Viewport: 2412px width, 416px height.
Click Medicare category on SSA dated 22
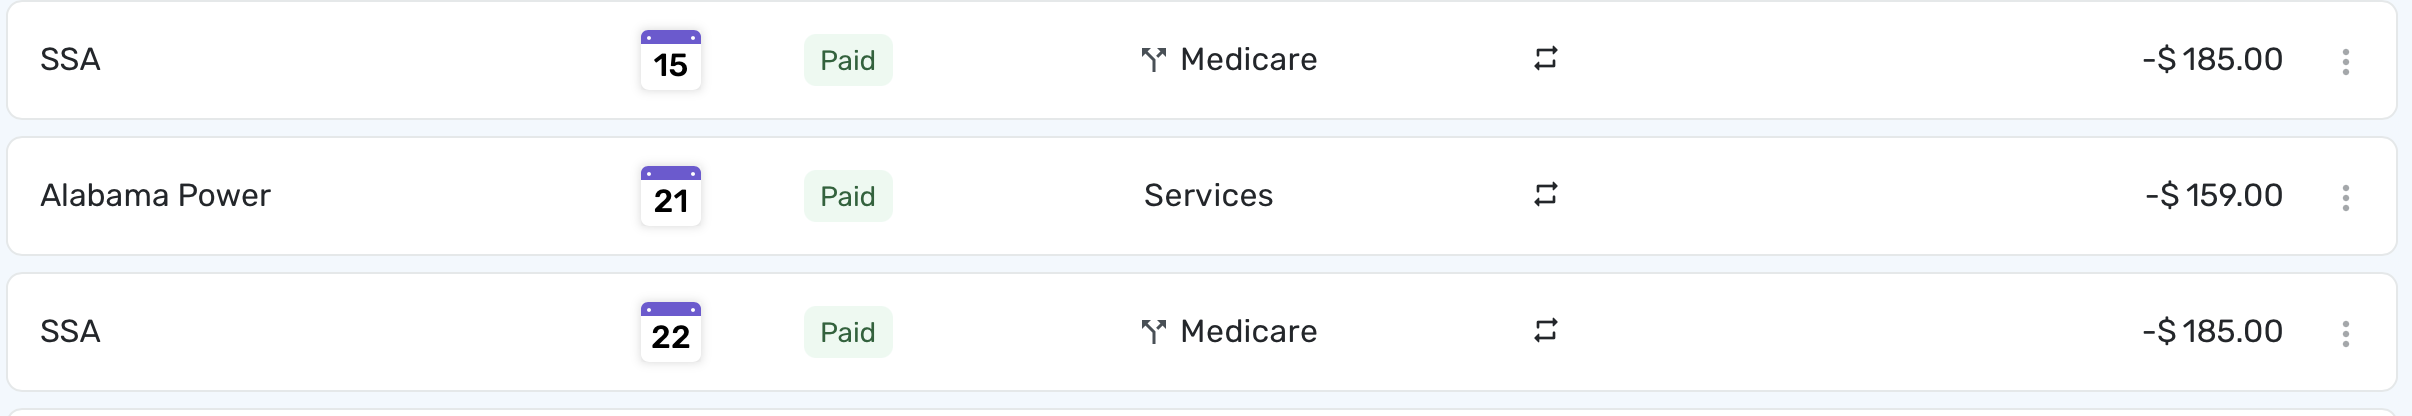point(1248,332)
